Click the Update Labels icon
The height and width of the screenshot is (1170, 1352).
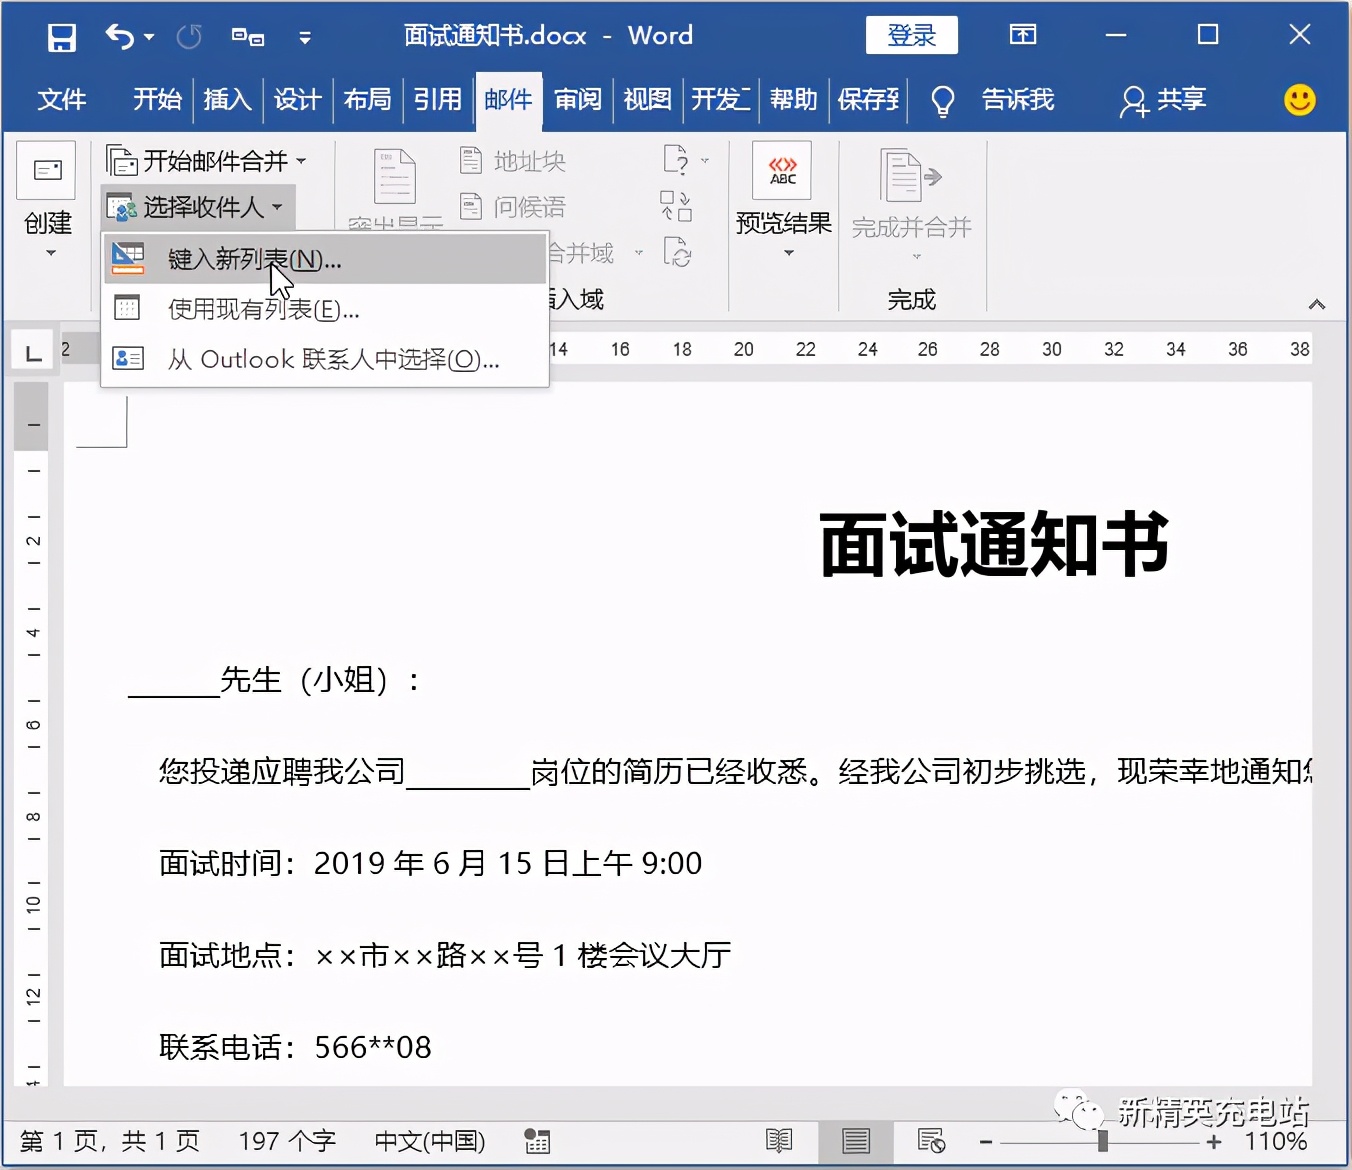coord(677,252)
